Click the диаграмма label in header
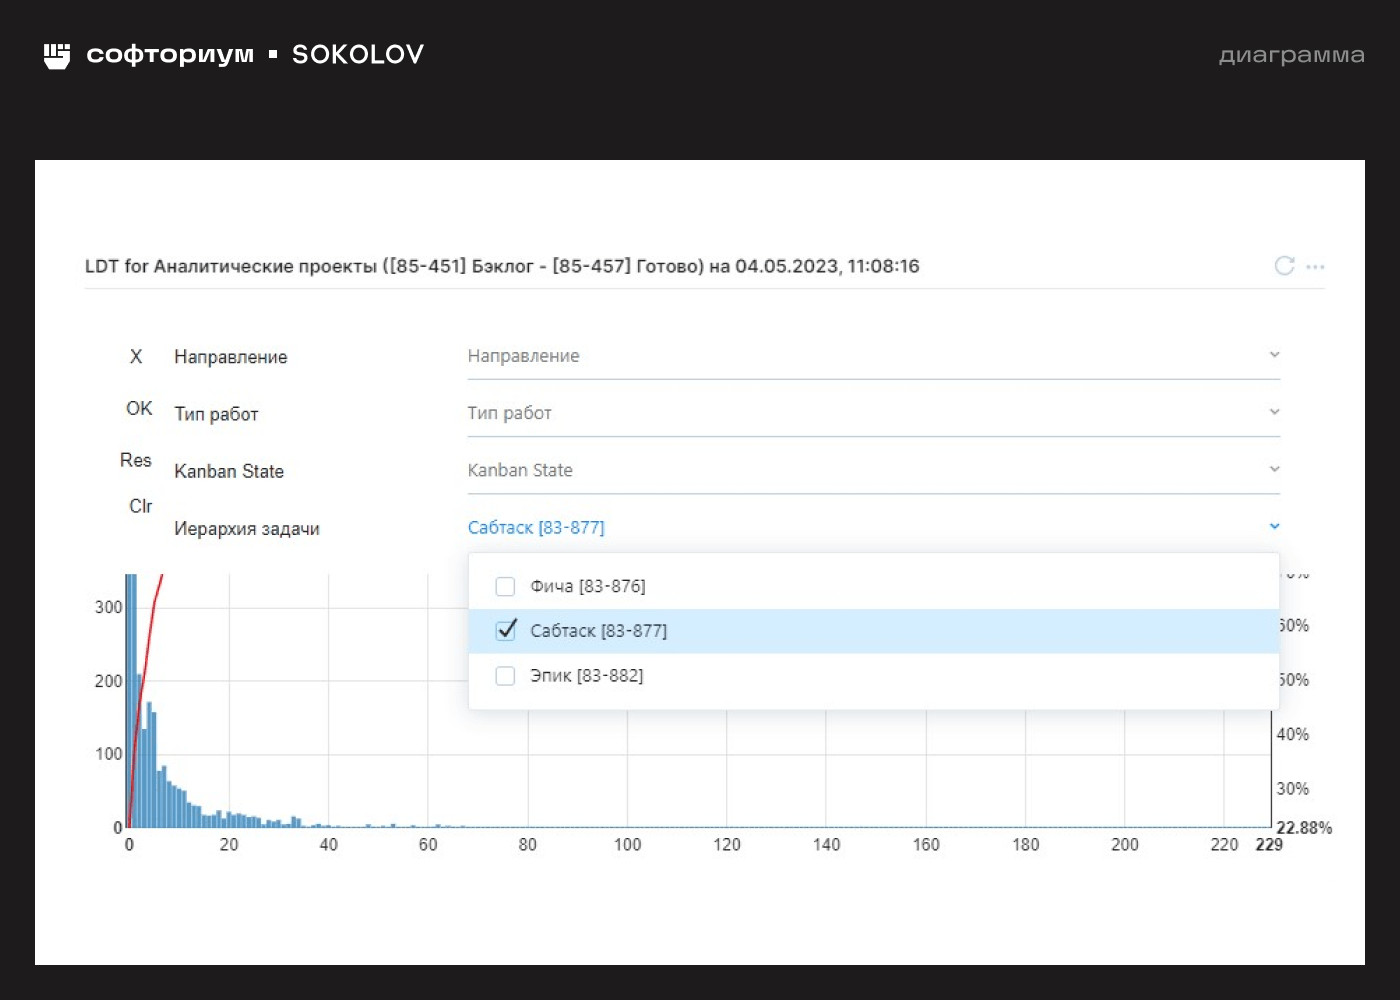 pos(1291,55)
